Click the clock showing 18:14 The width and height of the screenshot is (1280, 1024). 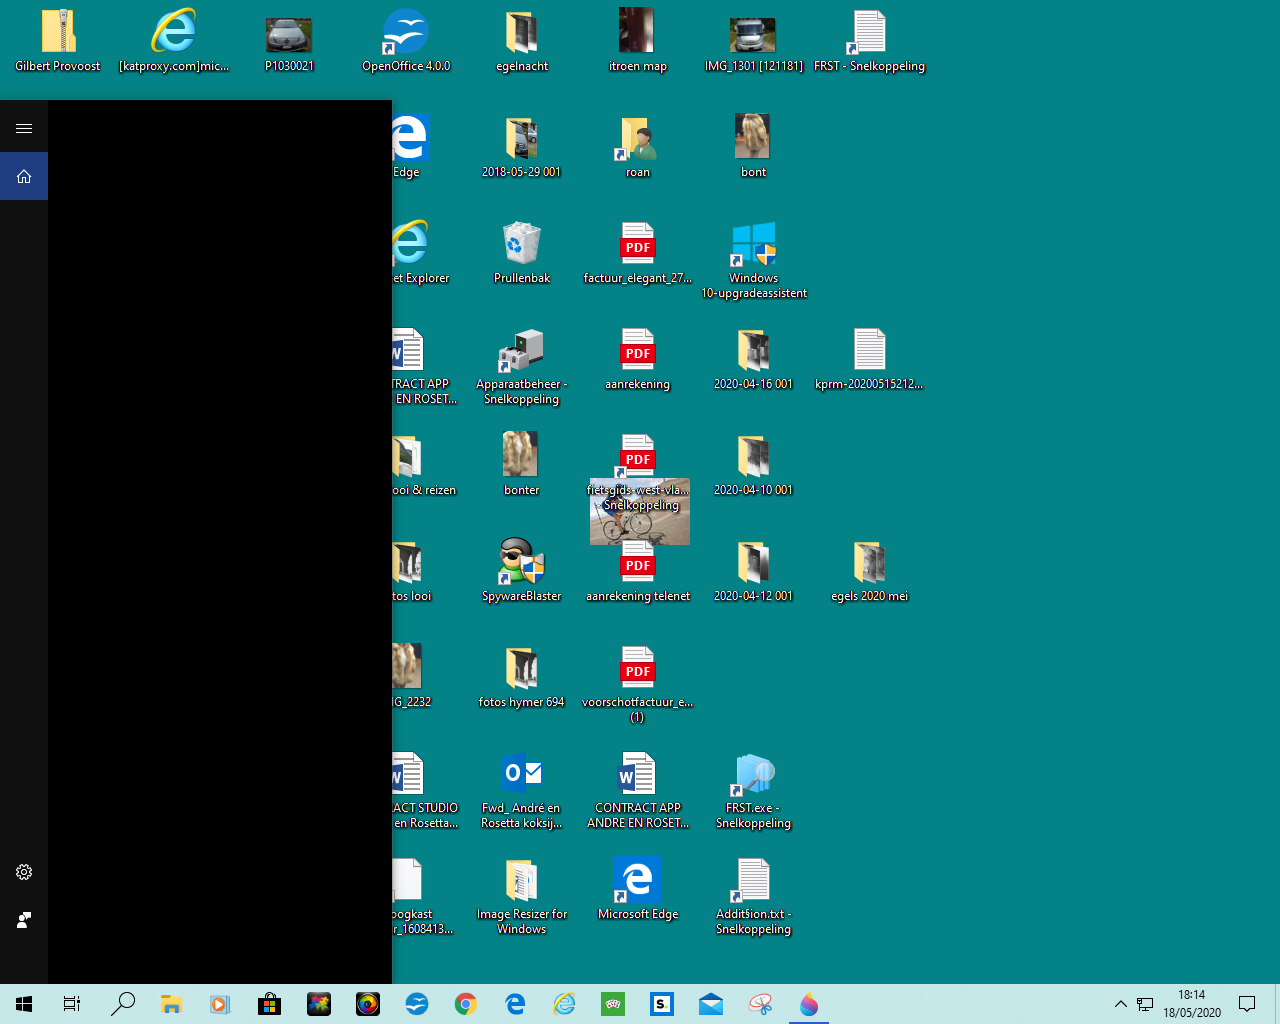(1191, 1004)
